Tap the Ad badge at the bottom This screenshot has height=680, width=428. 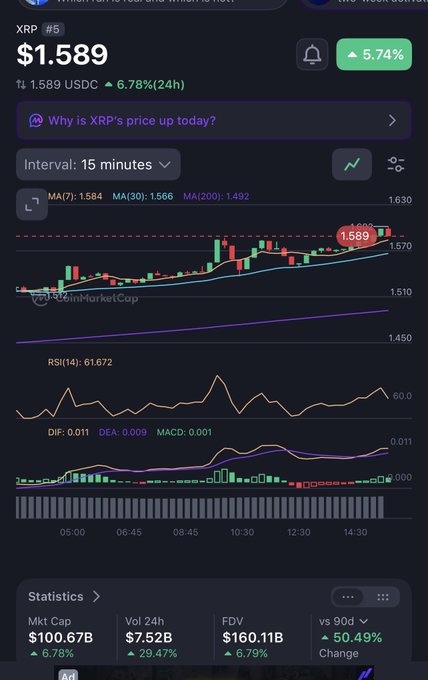pyautogui.click(x=68, y=675)
